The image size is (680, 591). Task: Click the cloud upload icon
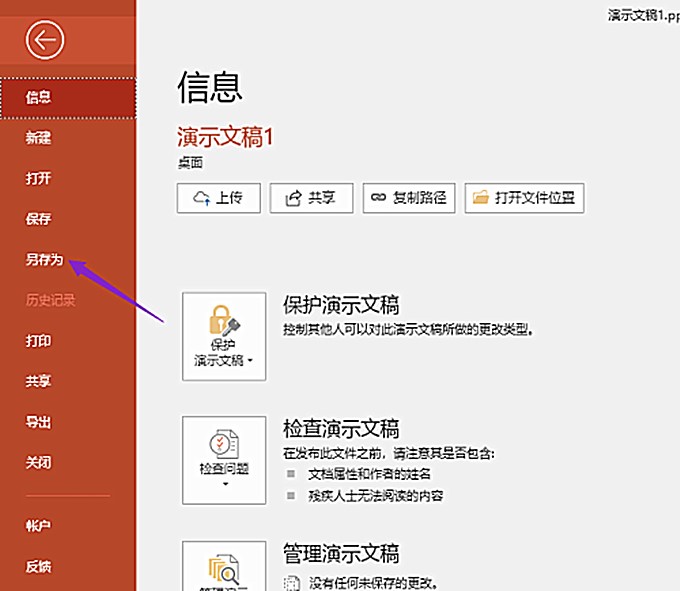[x=202, y=198]
